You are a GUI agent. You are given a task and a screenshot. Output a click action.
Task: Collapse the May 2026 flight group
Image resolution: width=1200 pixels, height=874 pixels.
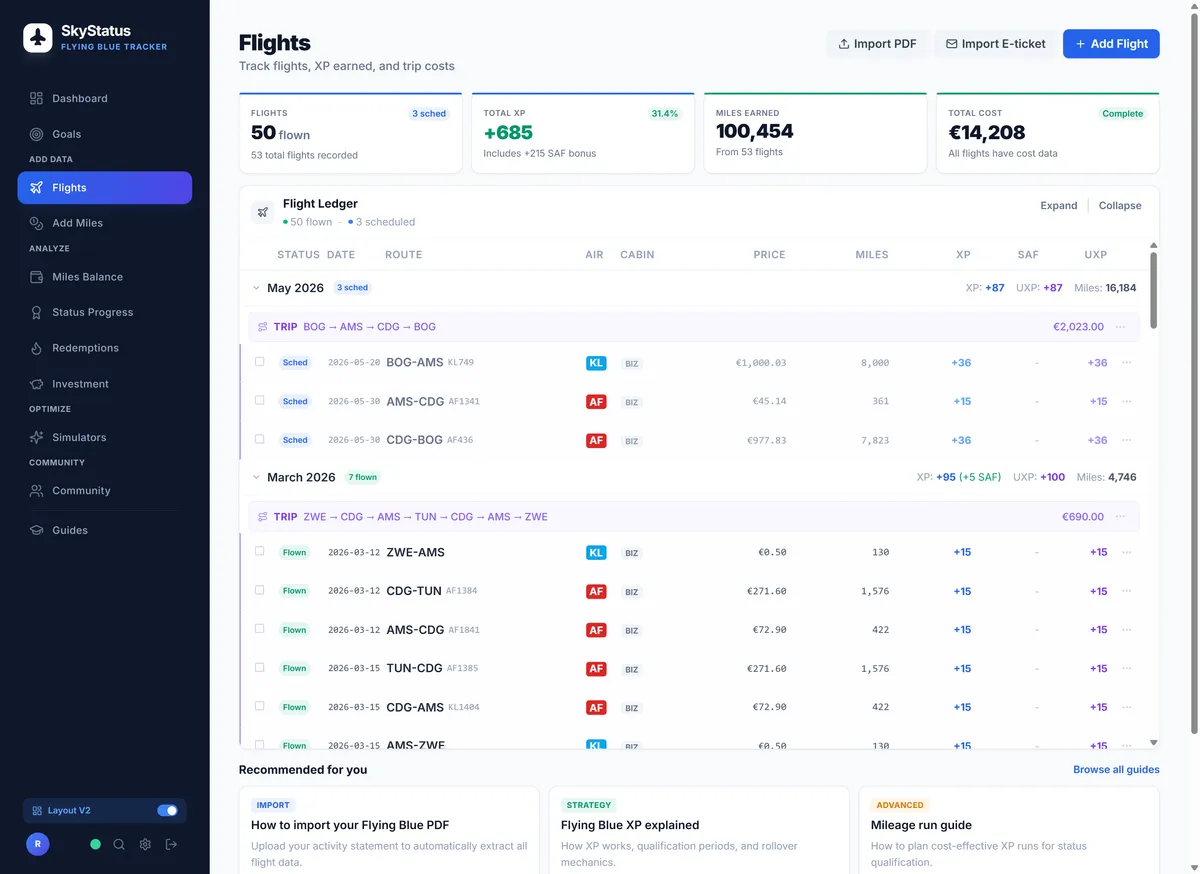pos(256,287)
